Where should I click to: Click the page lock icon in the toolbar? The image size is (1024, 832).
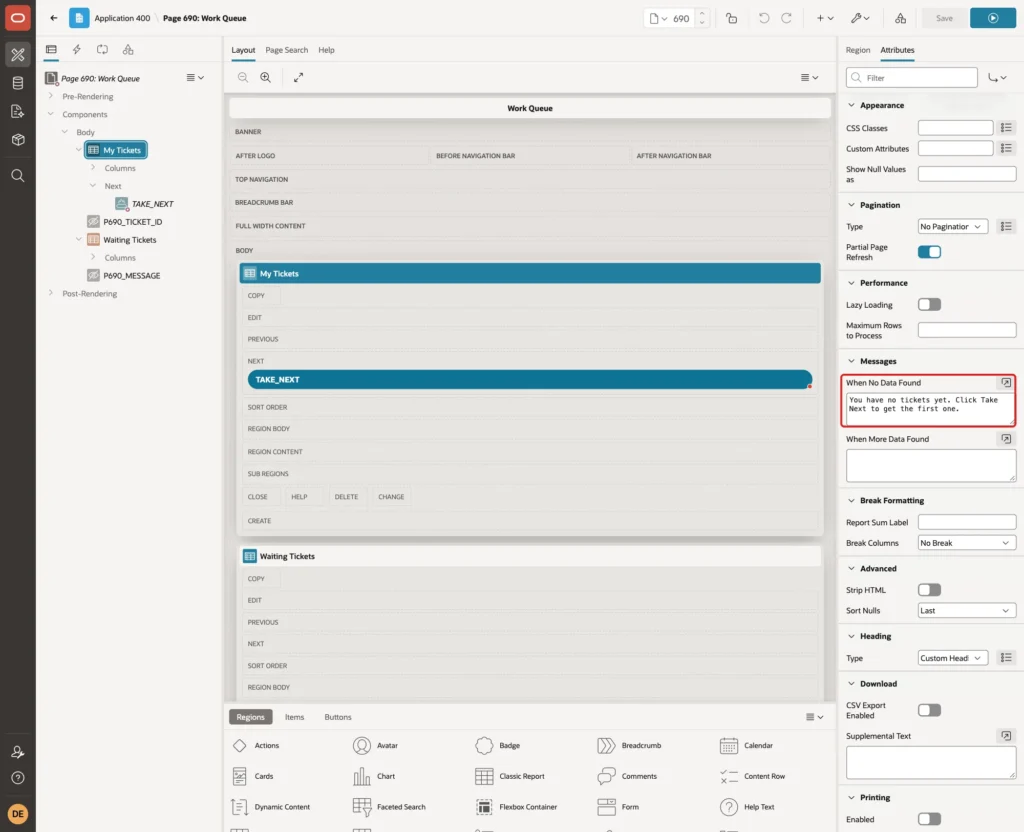(731, 18)
